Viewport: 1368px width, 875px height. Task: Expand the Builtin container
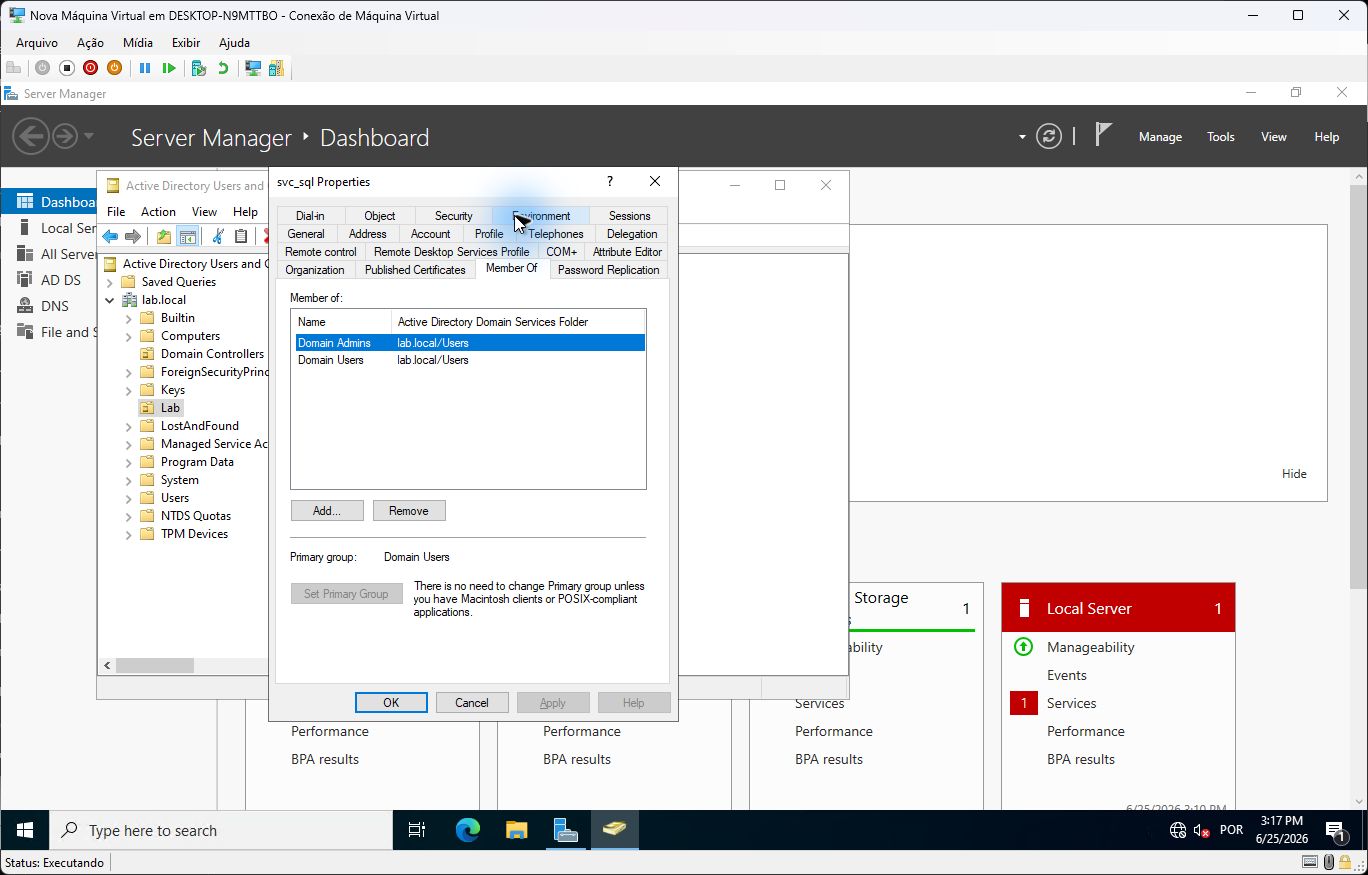point(128,318)
